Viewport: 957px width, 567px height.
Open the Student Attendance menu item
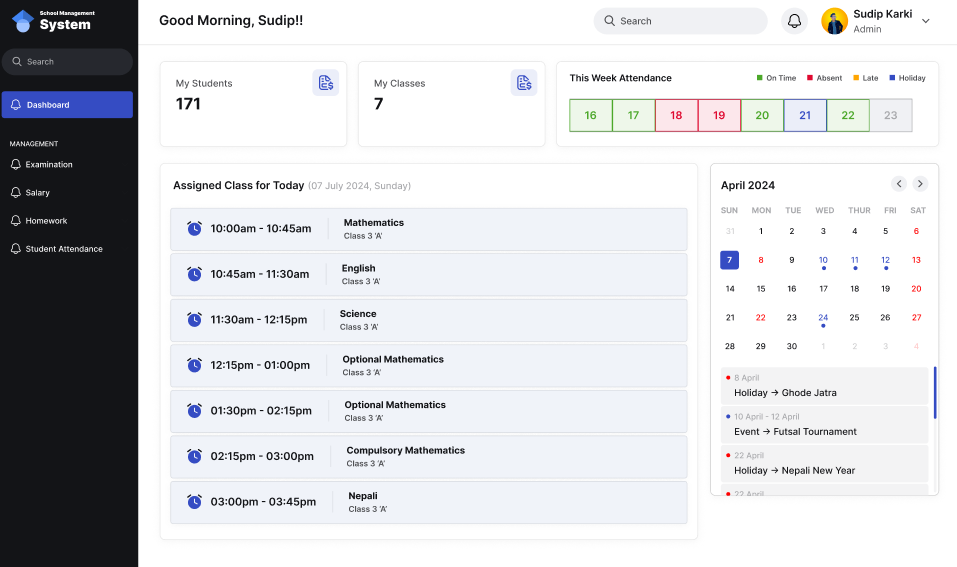point(64,249)
